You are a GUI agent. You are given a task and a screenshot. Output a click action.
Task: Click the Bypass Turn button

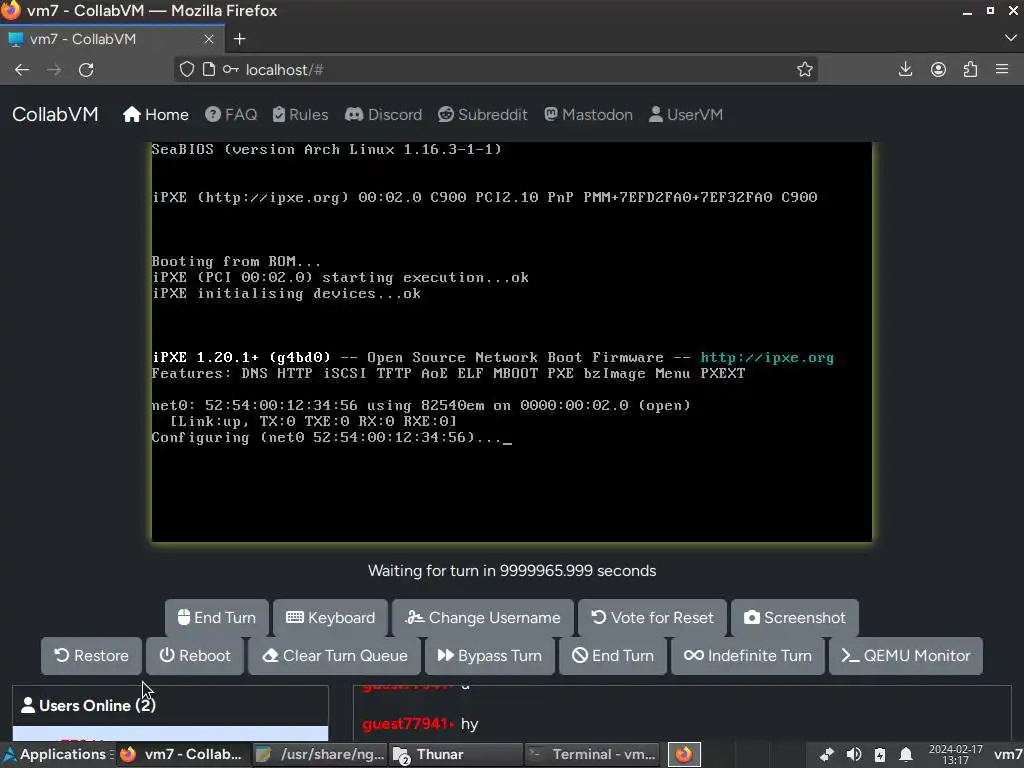[490, 656]
